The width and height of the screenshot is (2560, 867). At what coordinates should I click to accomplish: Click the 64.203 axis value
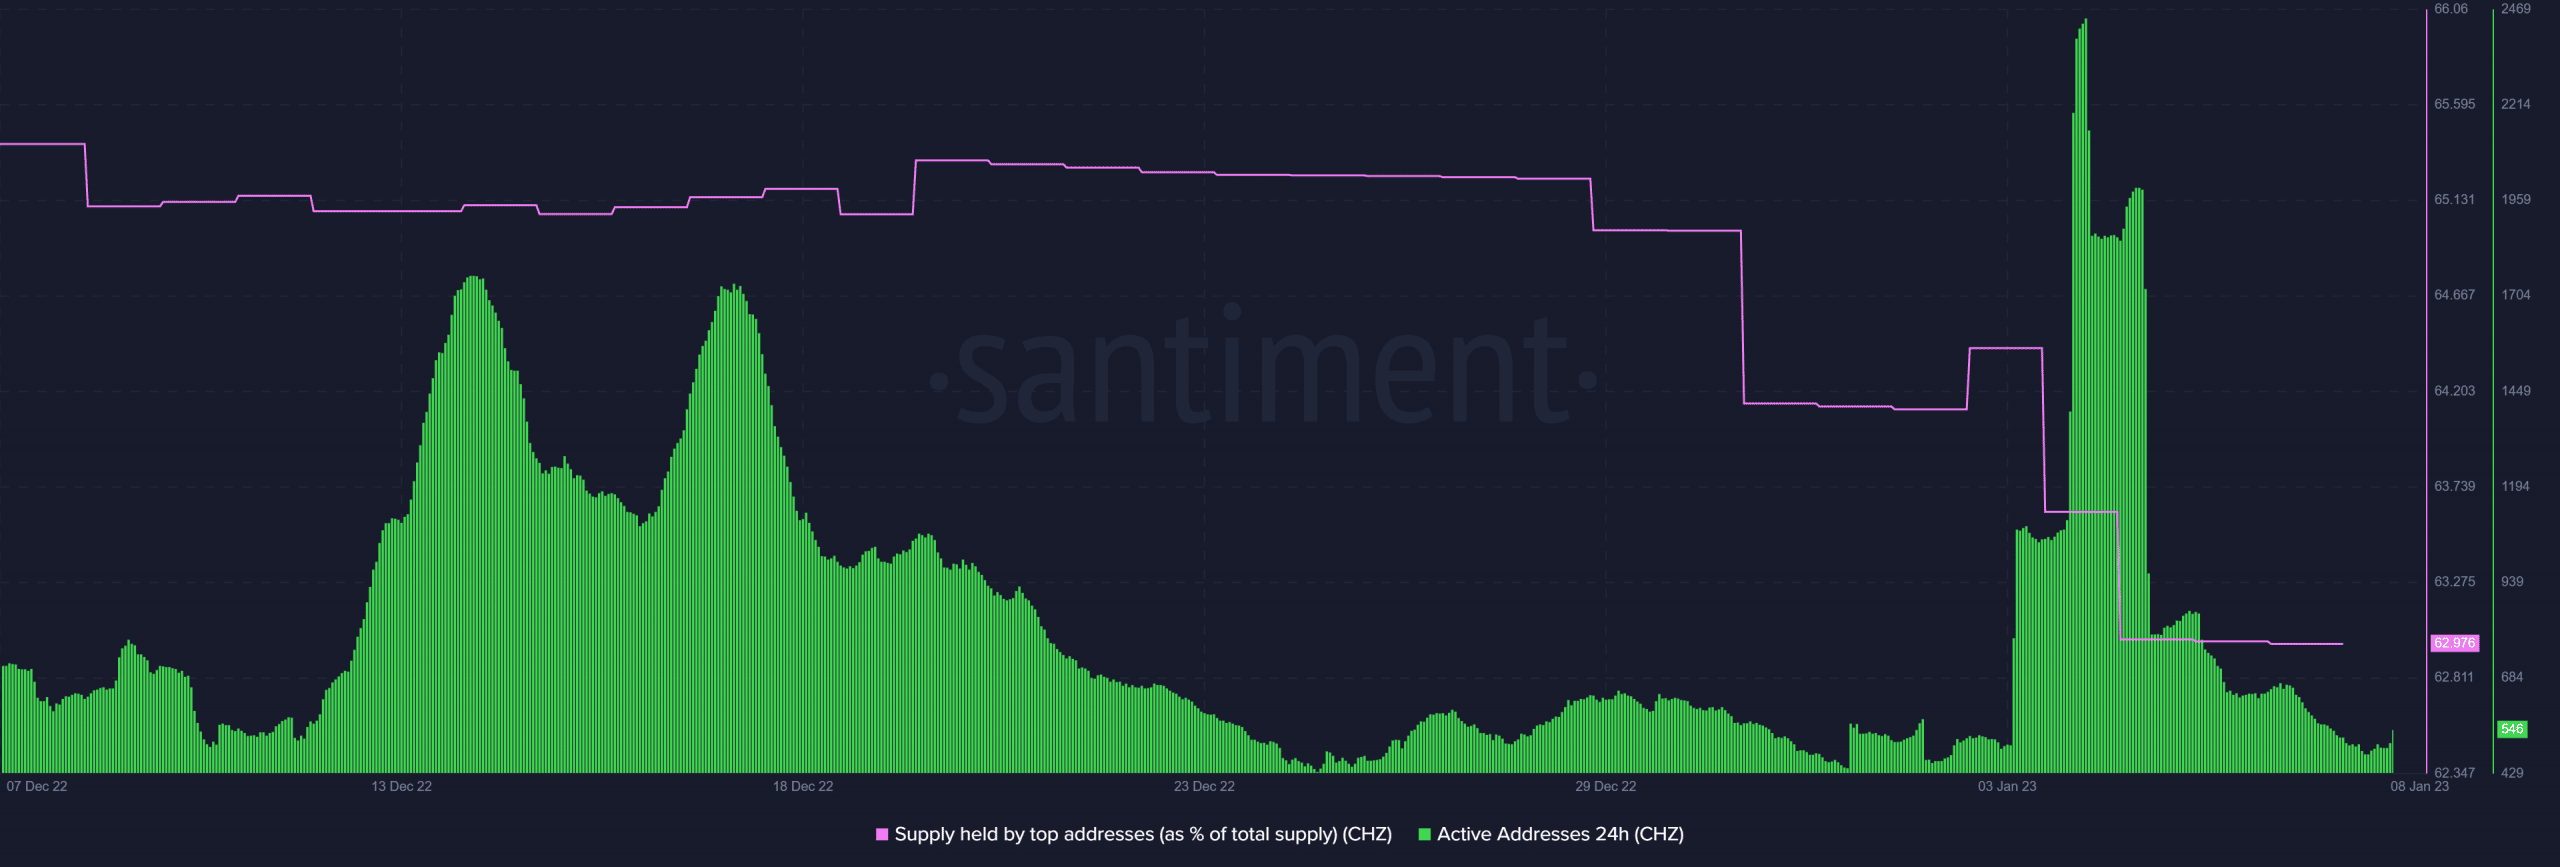(2455, 390)
